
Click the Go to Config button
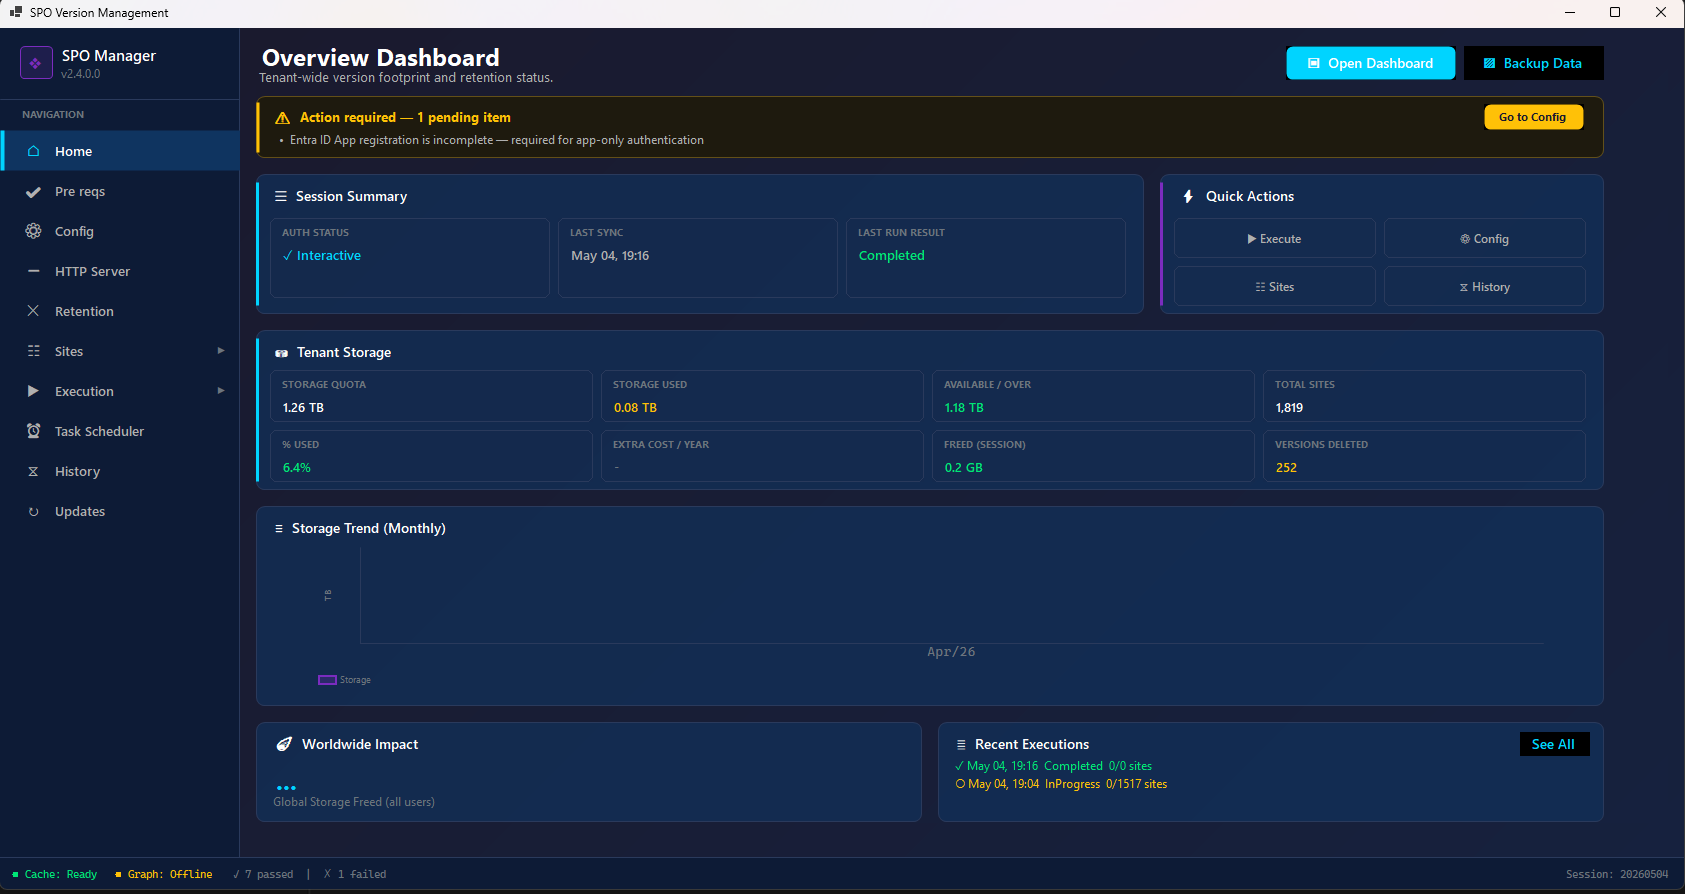point(1533,117)
